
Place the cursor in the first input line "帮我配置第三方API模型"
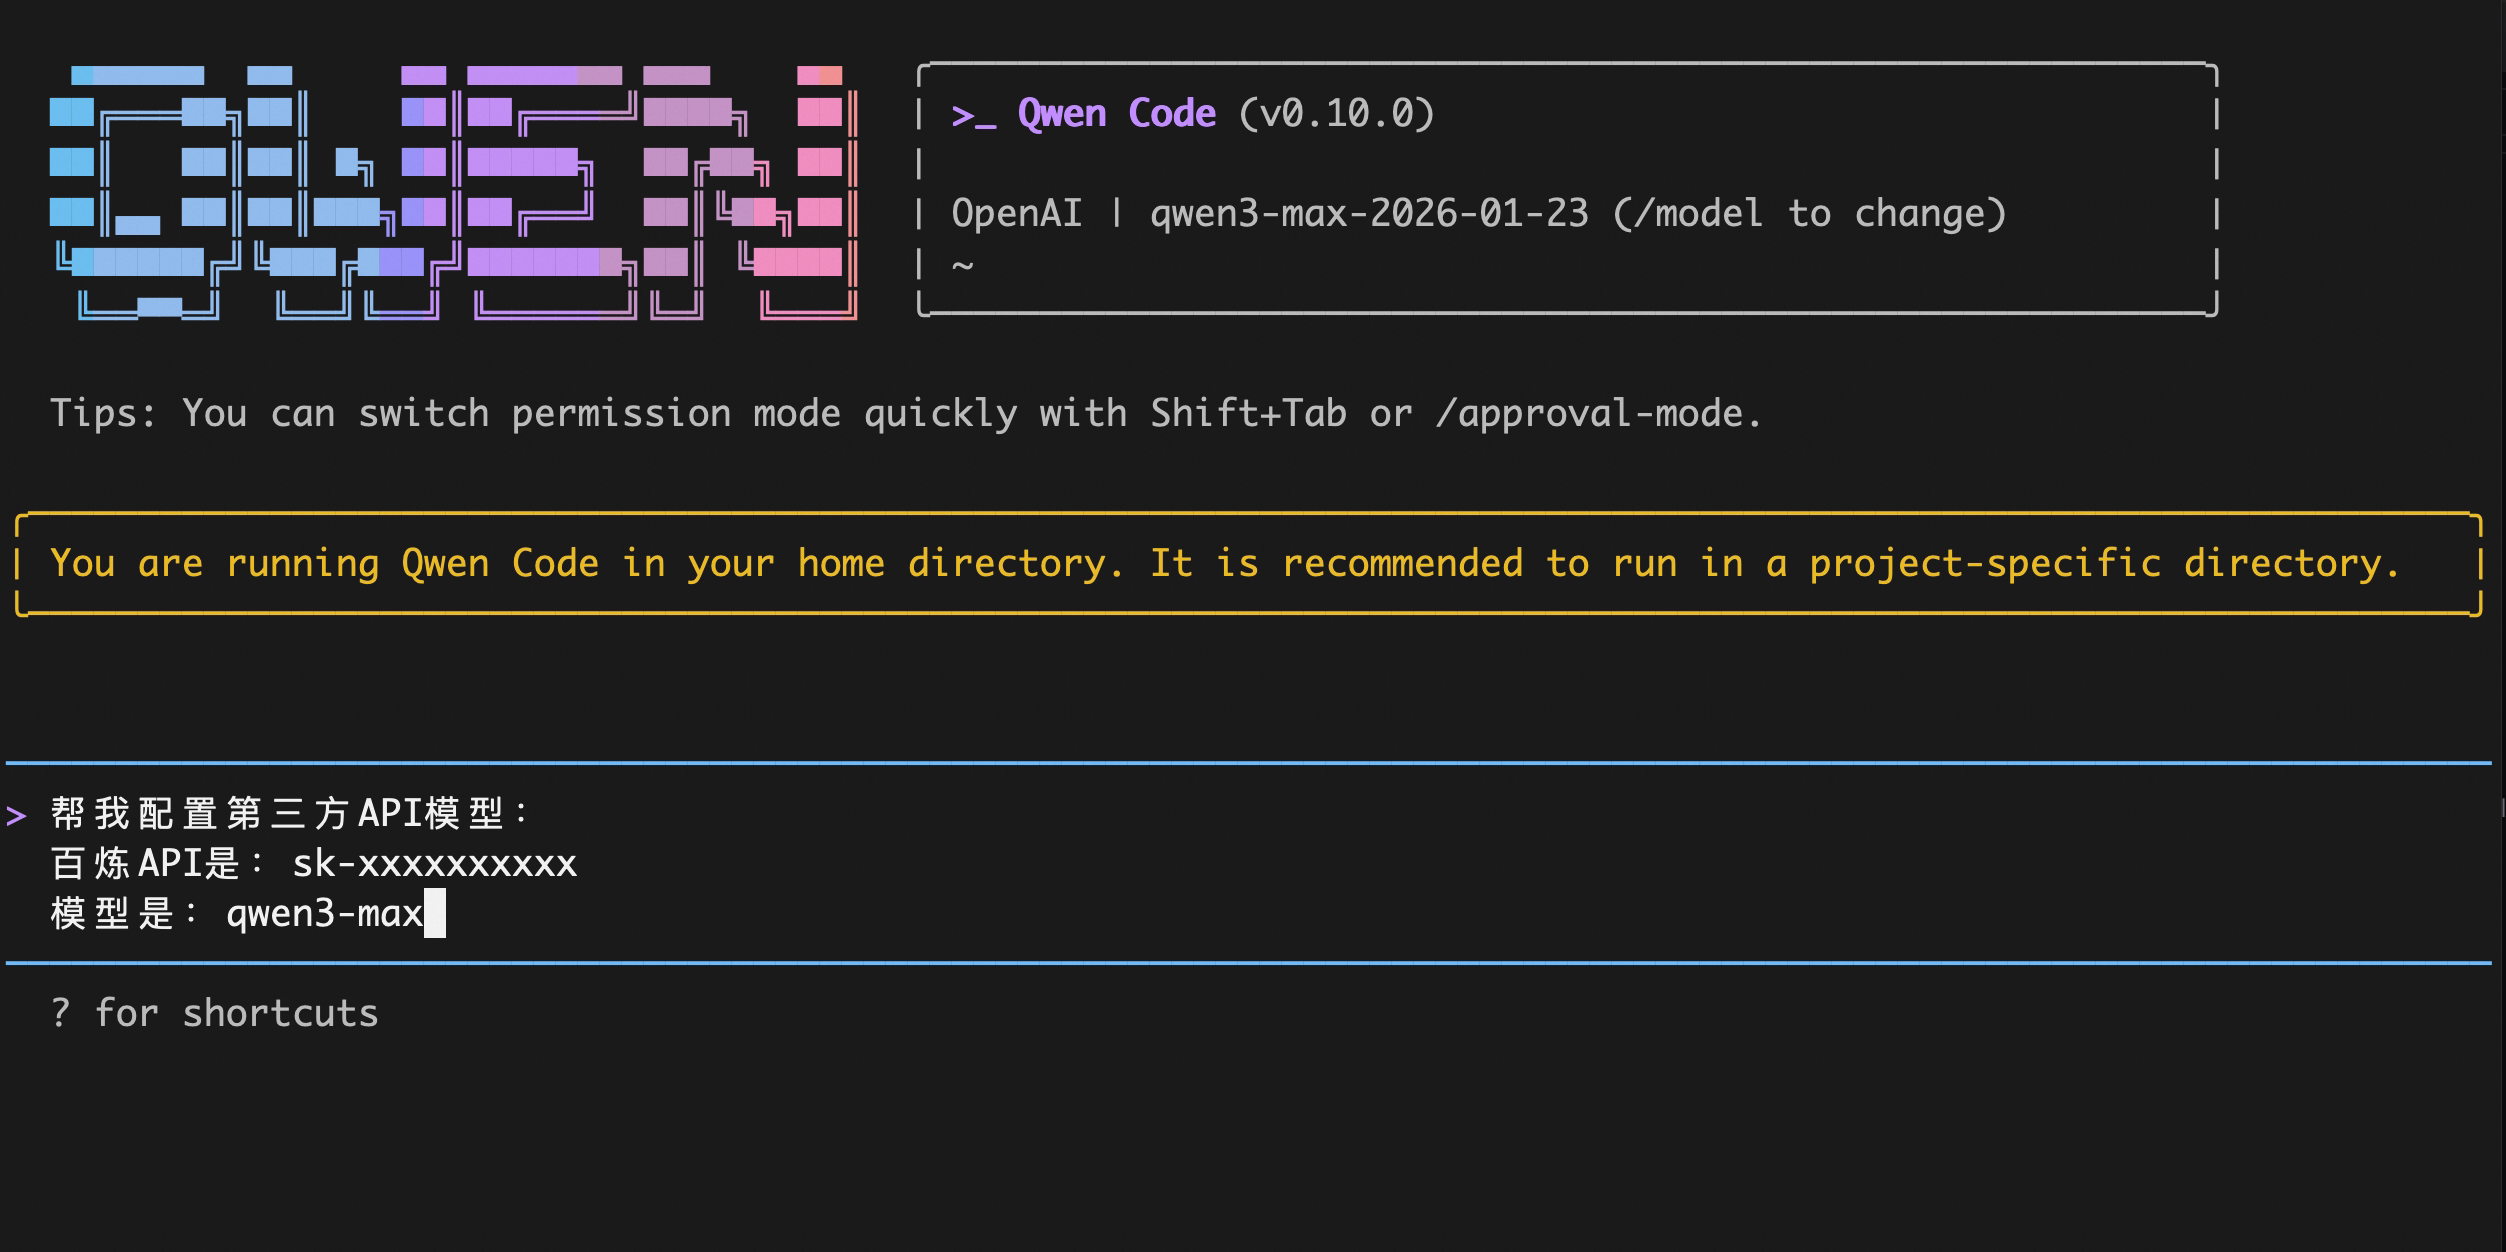tap(288, 813)
